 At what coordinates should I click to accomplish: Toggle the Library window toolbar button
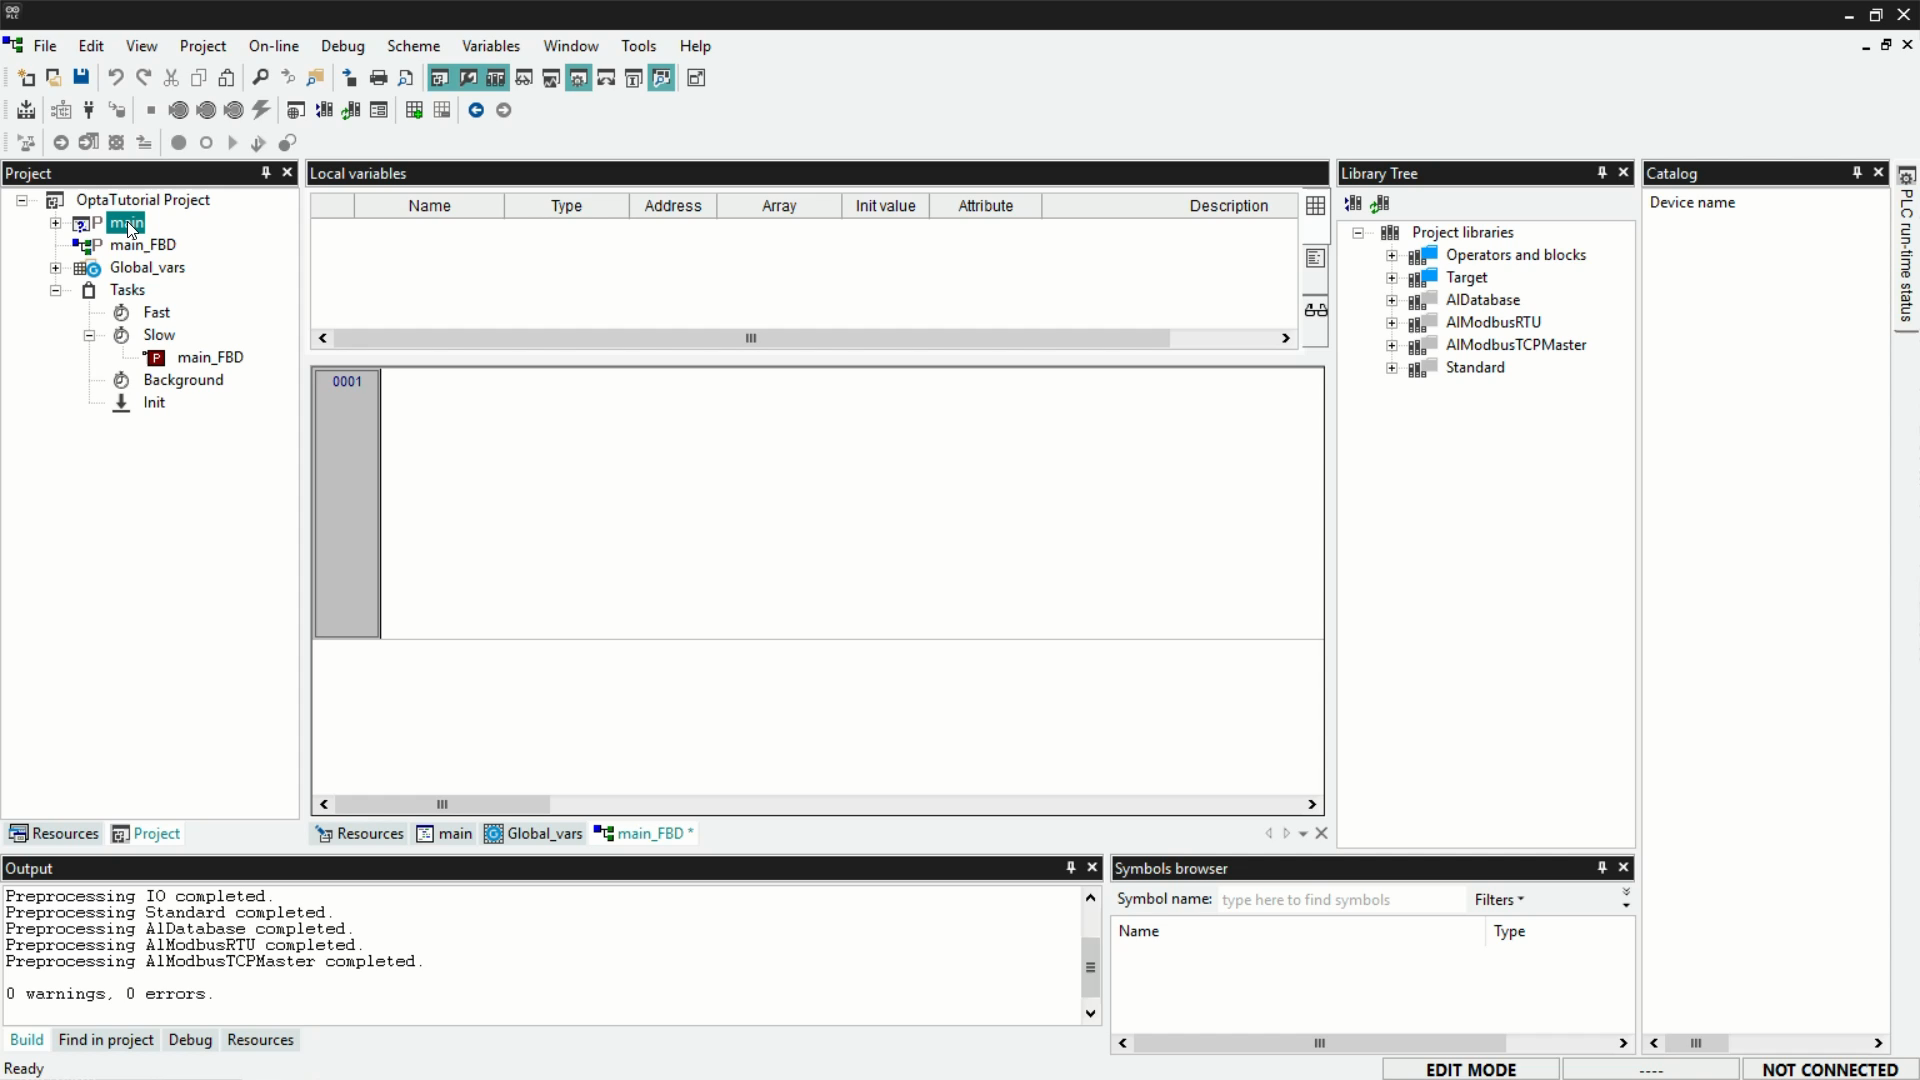(x=495, y=78)
